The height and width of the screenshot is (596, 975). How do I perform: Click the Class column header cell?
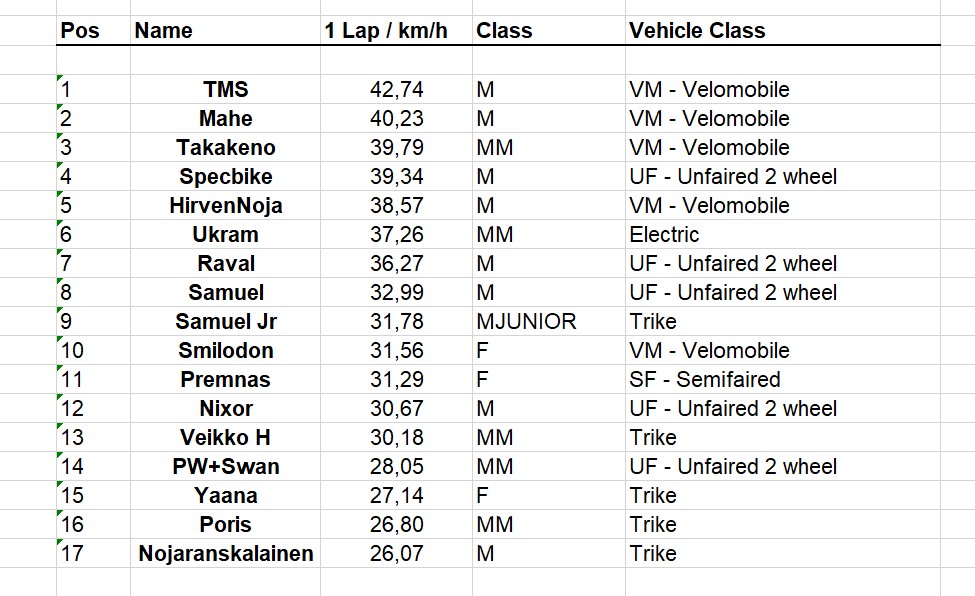[548, 30]
